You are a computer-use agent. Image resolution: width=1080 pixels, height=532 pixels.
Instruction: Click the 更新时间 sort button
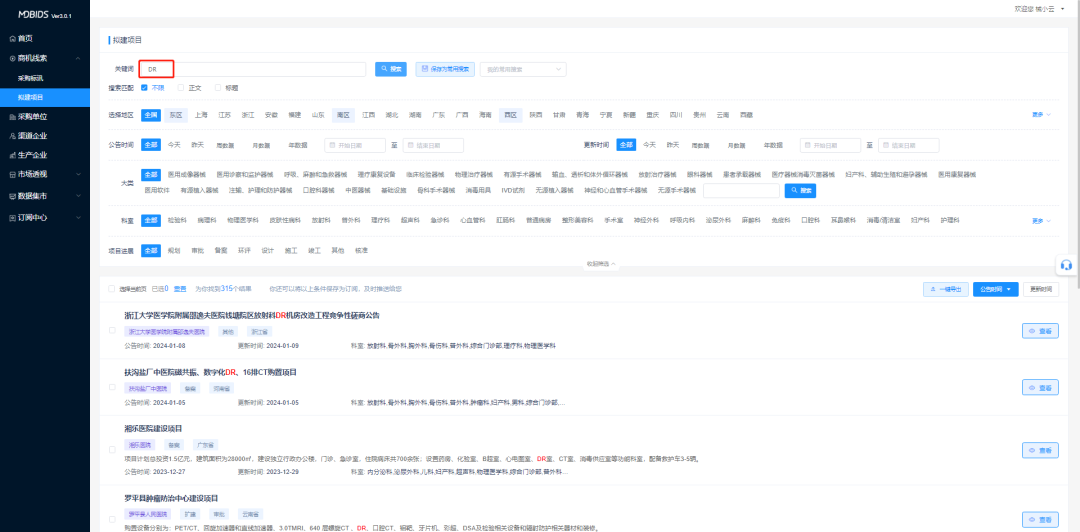1041,289
